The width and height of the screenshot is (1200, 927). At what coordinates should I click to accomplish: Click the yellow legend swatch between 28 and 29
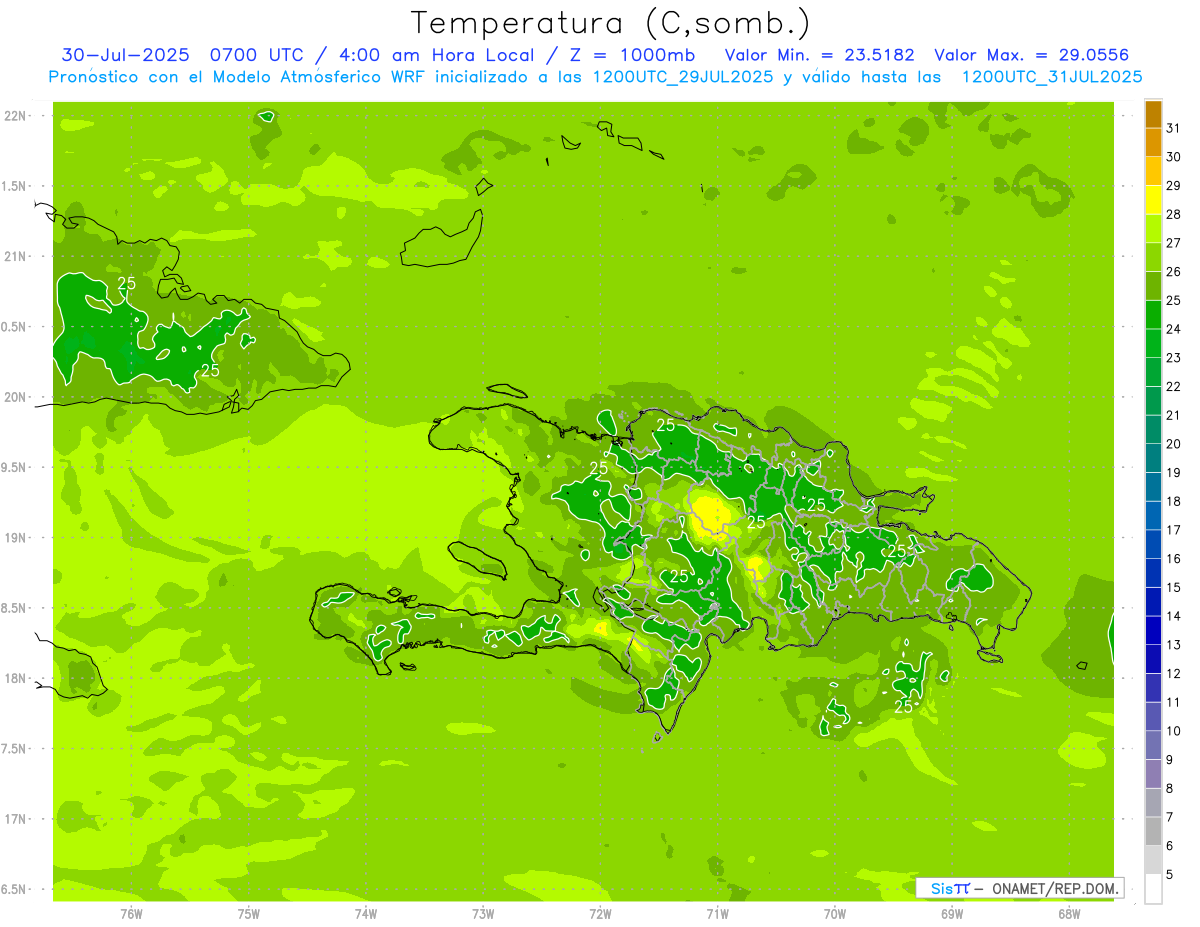pyautogui.click(x=1153, y=200)
